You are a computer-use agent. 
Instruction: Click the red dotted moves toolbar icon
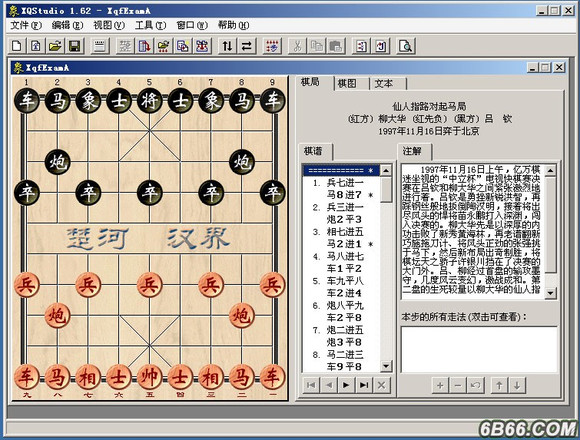click(272, 46)
